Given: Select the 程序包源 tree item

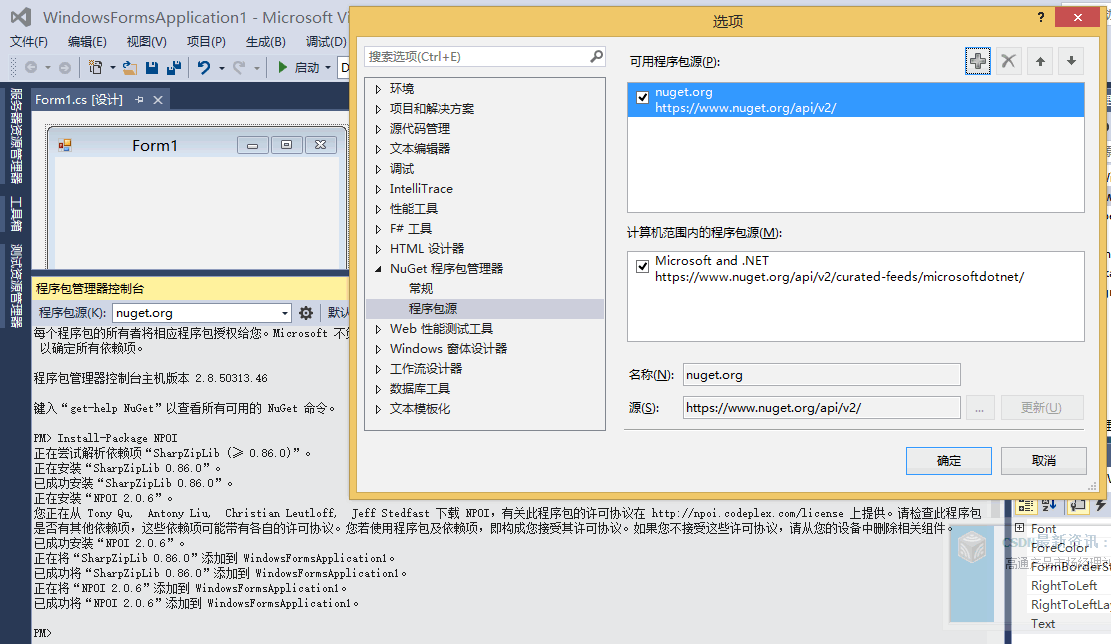Looking at the screenshot, I should coord(433,309).
